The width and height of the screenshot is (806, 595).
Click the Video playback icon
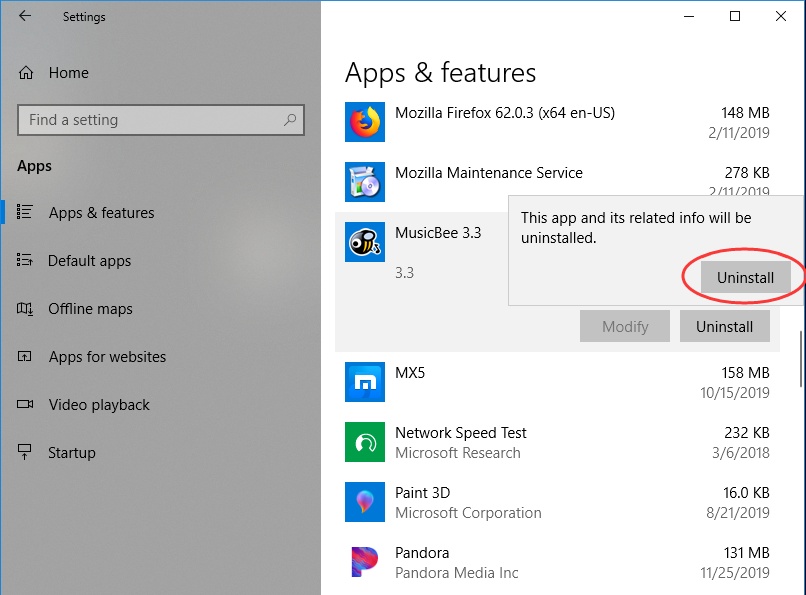tap(25, 404)
